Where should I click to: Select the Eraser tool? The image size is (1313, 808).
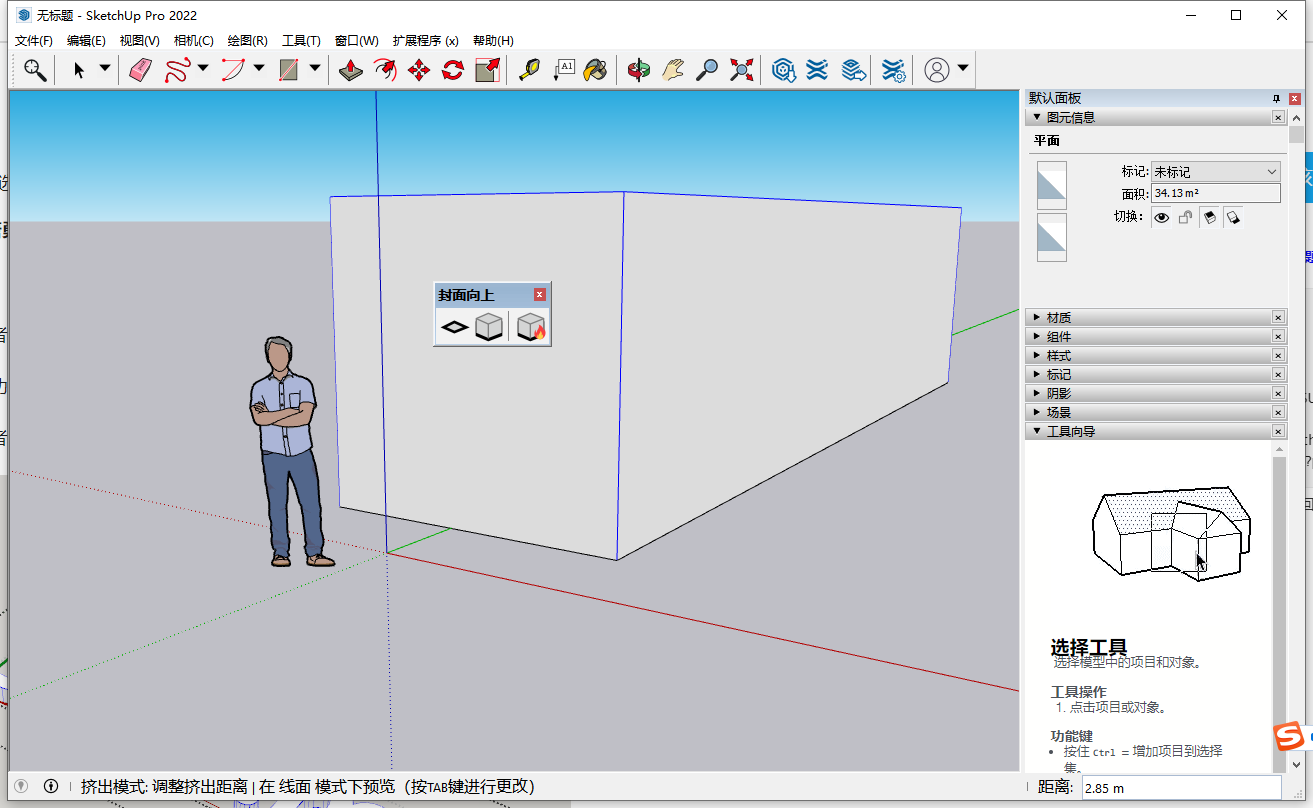tap(140, 69)
